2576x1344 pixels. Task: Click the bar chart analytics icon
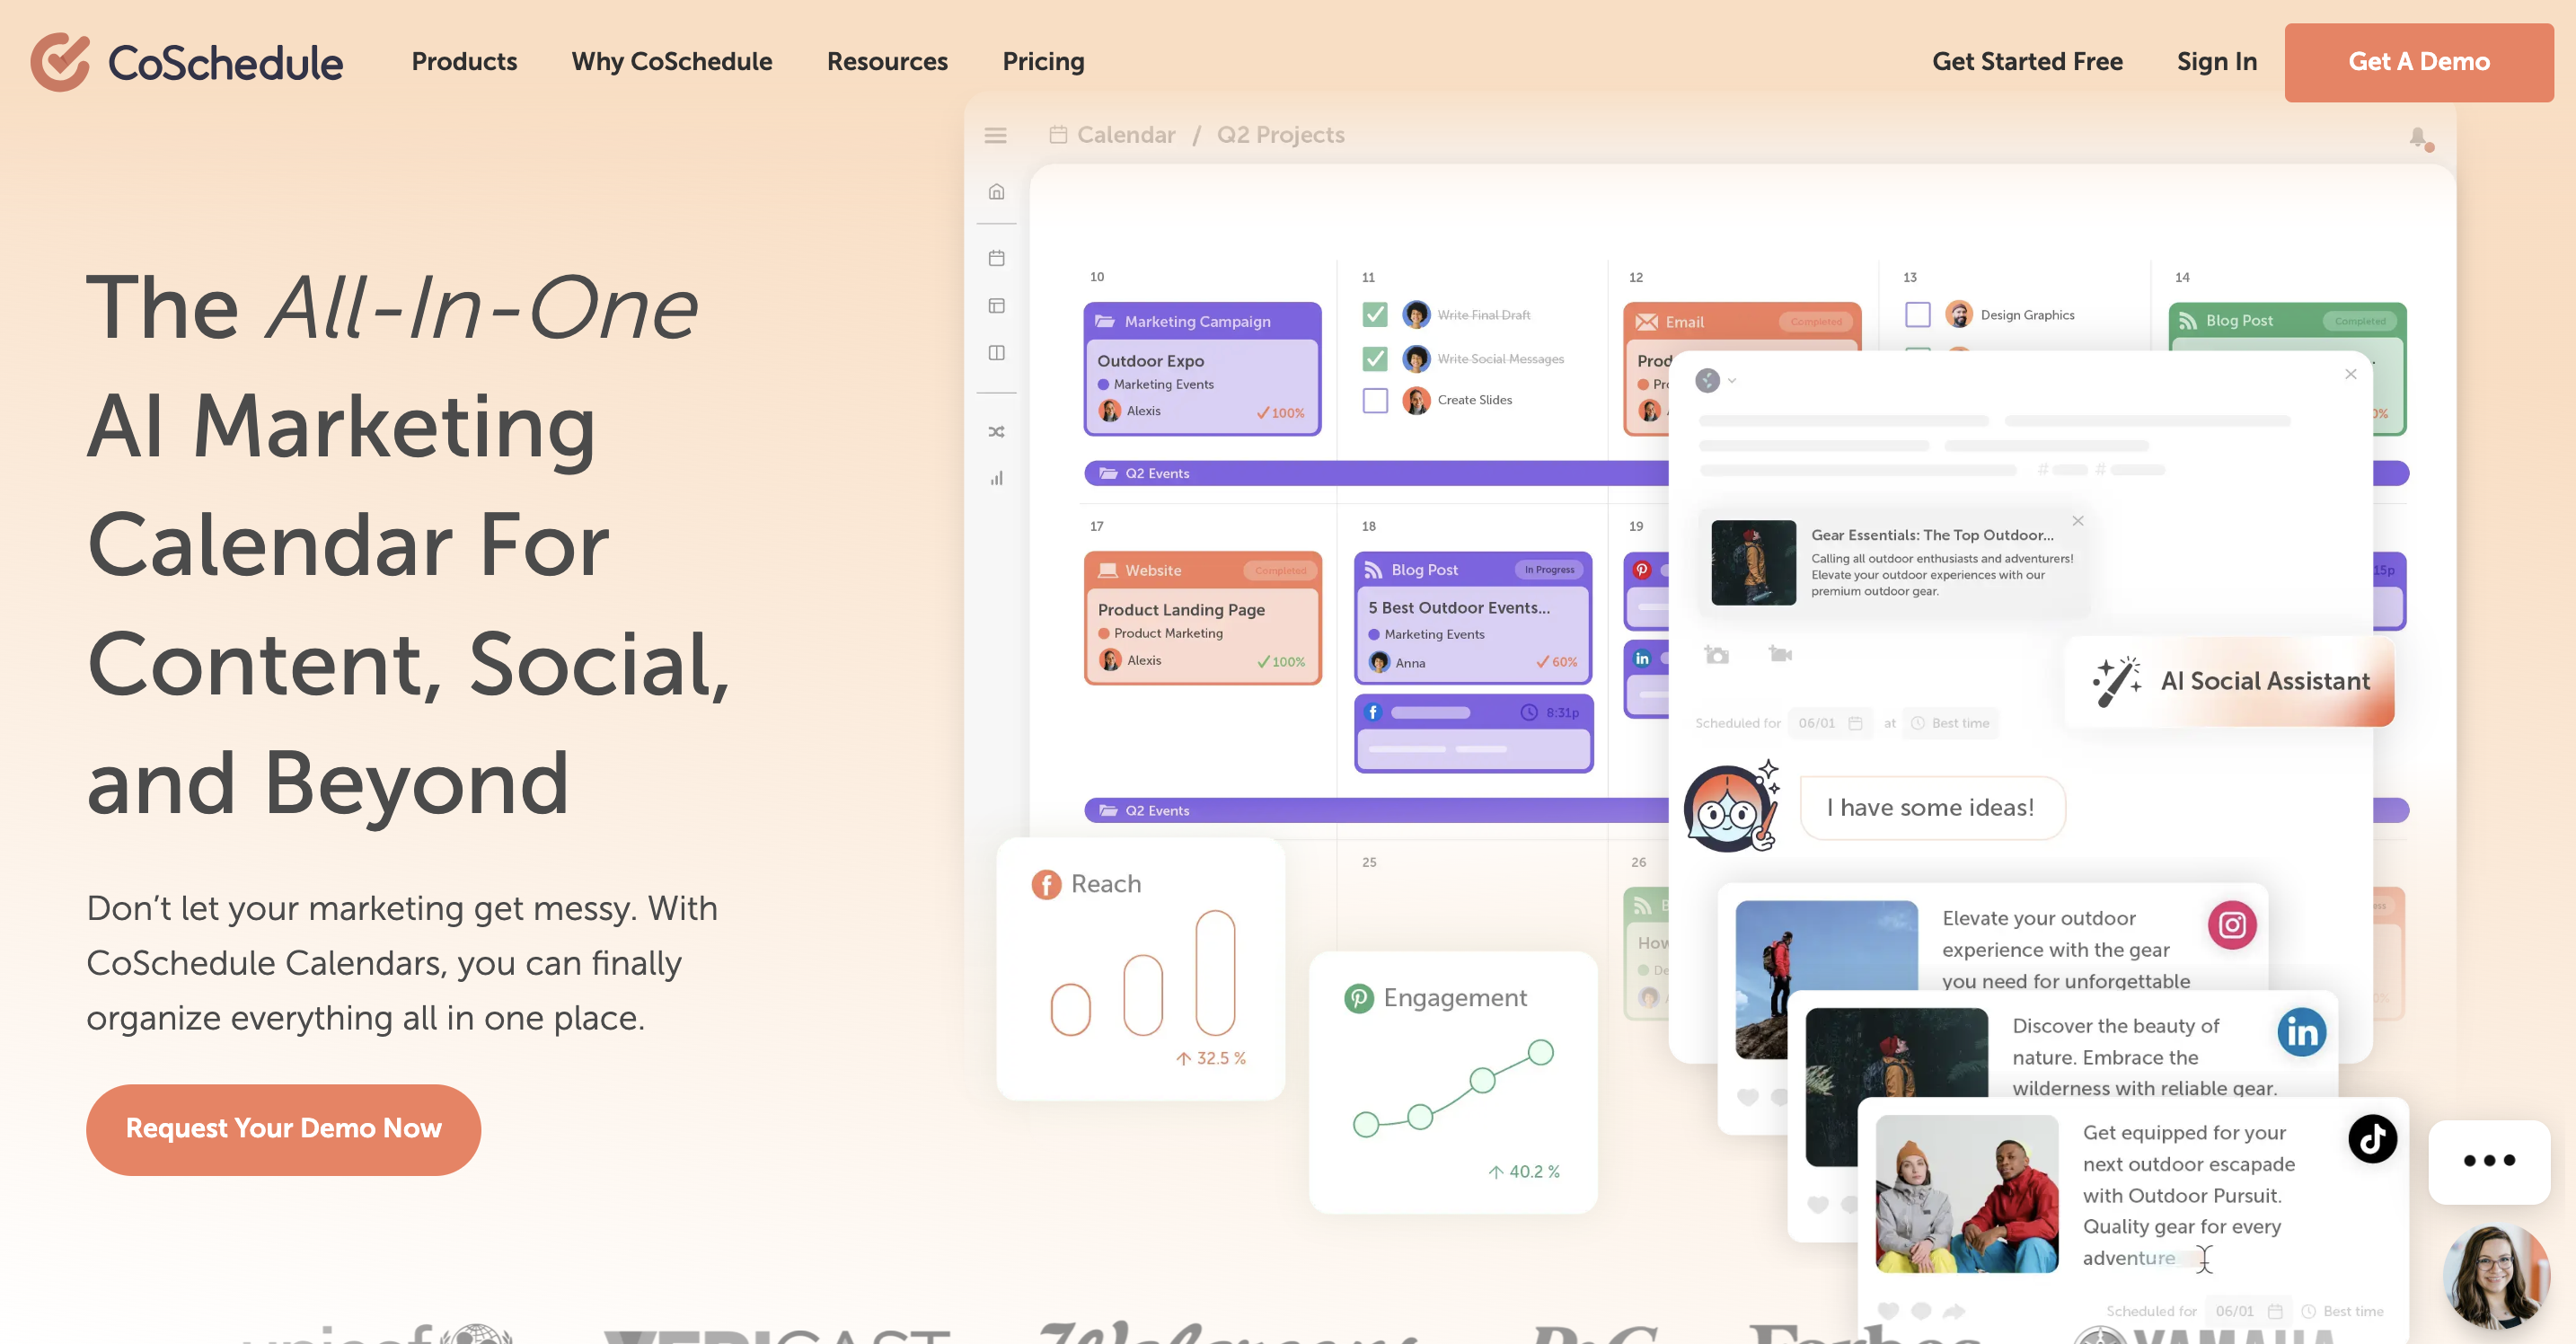tap(999, 479)
